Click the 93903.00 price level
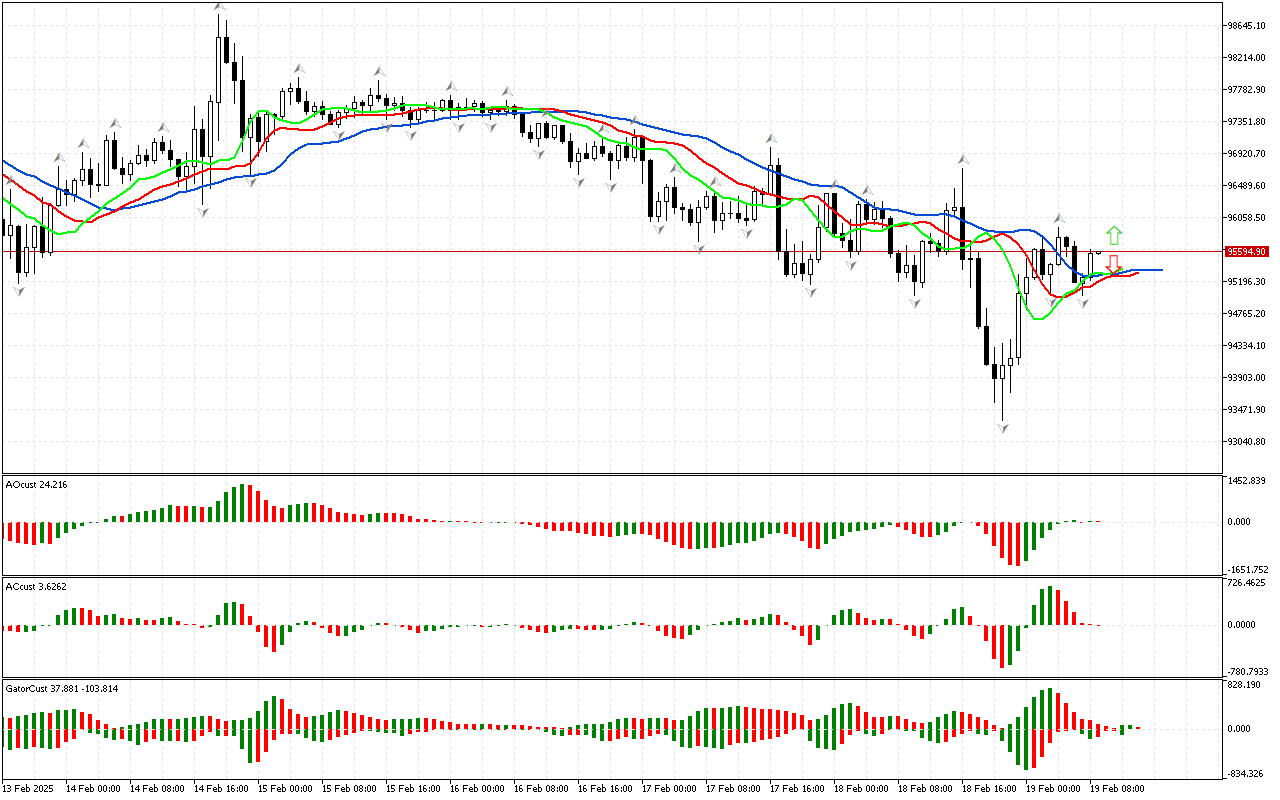 (1246, 378)
